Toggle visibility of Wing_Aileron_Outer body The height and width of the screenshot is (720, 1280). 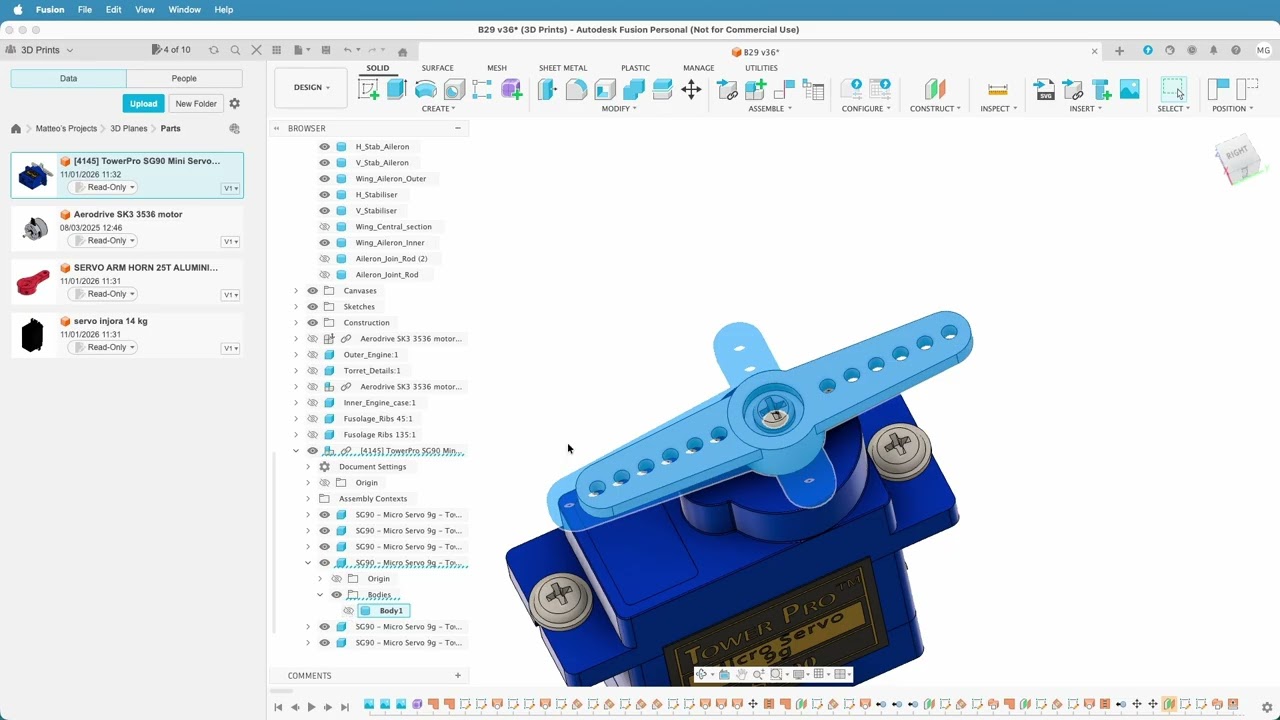click(x=324, y=179)
